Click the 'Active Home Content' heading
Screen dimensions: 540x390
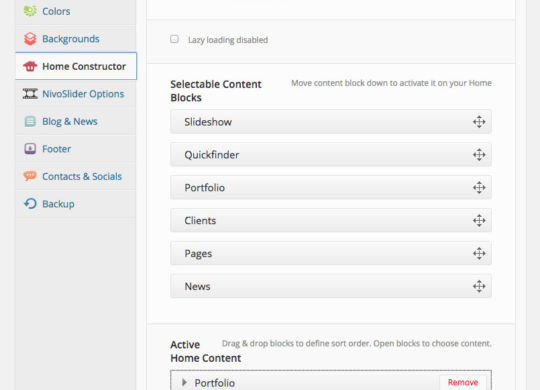[x=206, y=351]
